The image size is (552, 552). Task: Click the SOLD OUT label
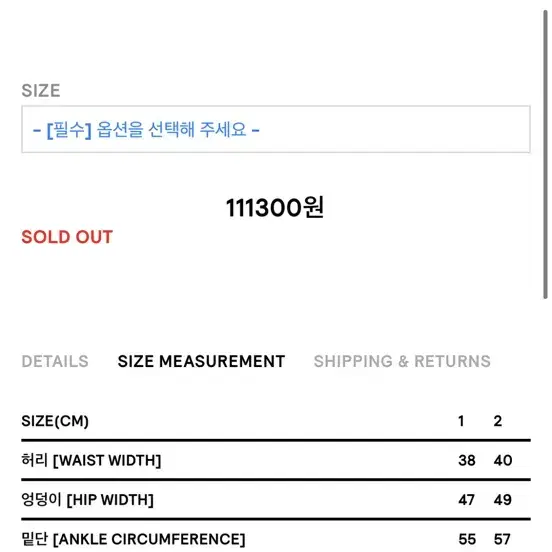point(67,237)
